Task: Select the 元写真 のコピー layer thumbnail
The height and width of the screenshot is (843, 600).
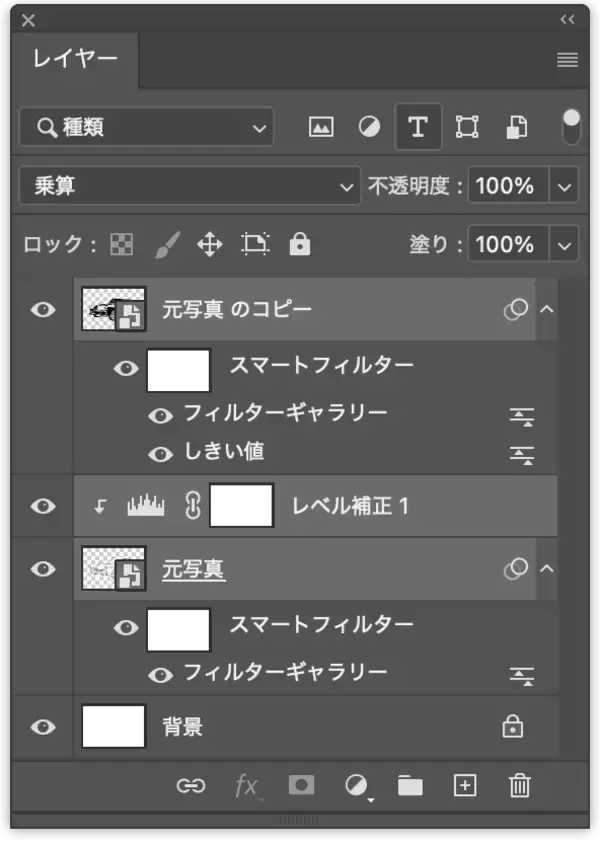Action: pyautogui.click(x=113, y=309)
